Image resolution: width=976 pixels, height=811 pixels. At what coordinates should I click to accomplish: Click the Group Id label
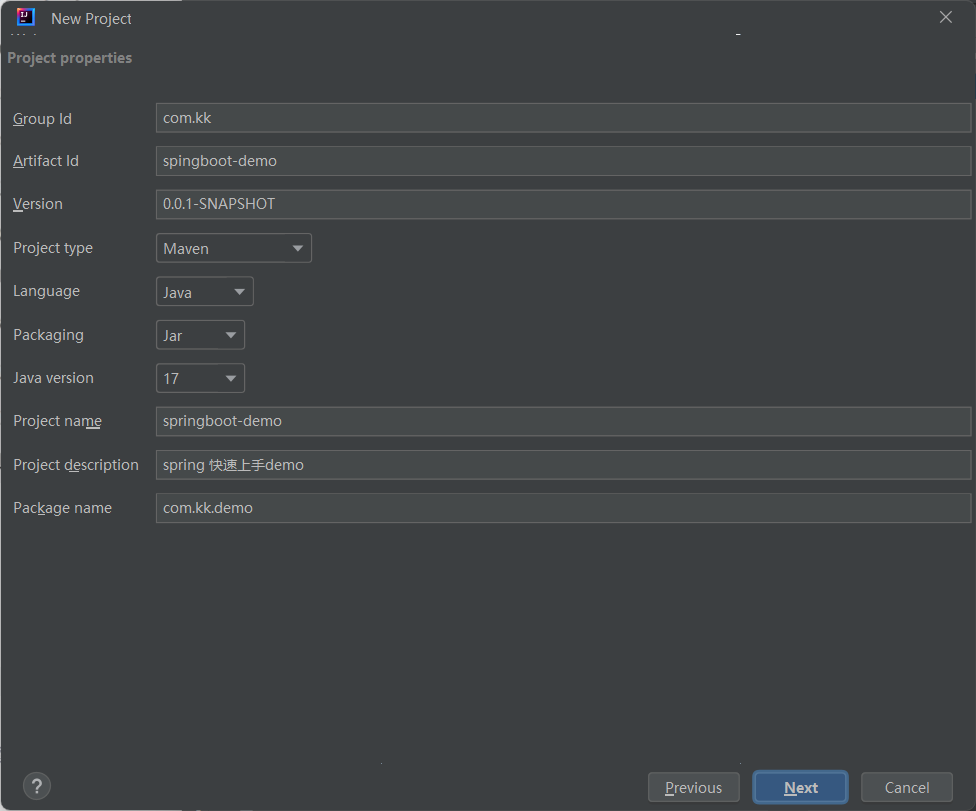point(42,118)
